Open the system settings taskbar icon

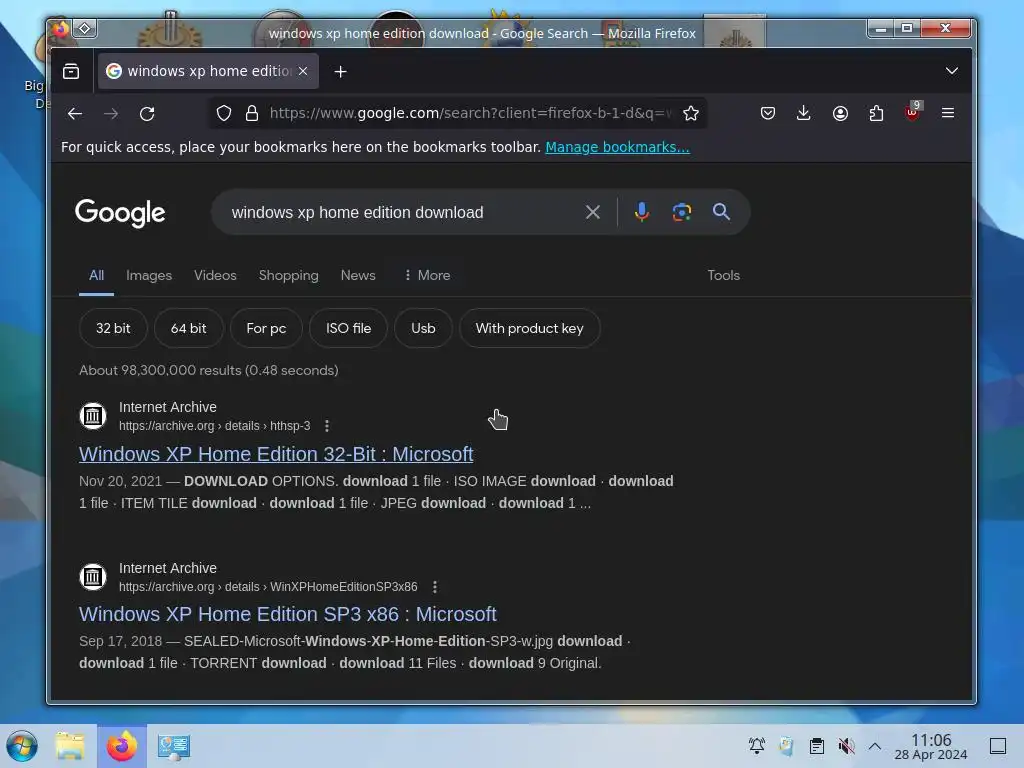point(174,746)
